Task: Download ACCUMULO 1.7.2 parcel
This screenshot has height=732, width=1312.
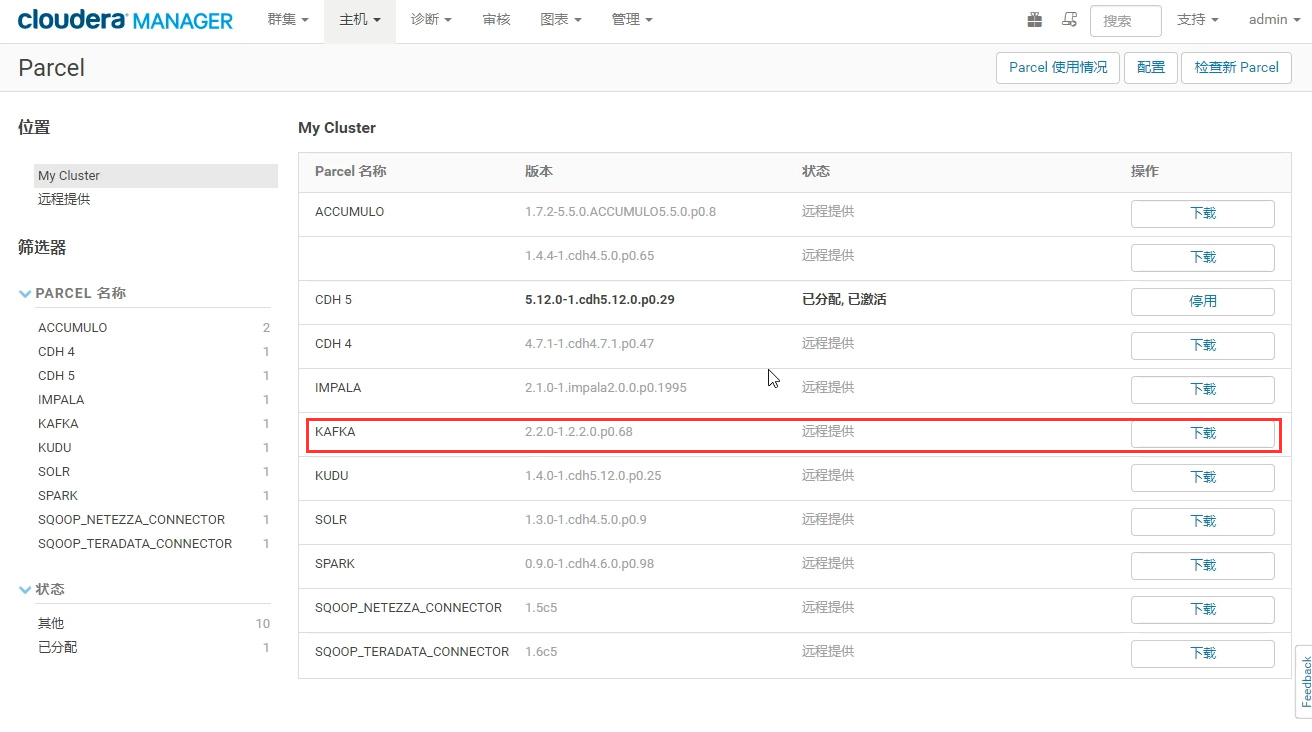Action: [1202, 214]
